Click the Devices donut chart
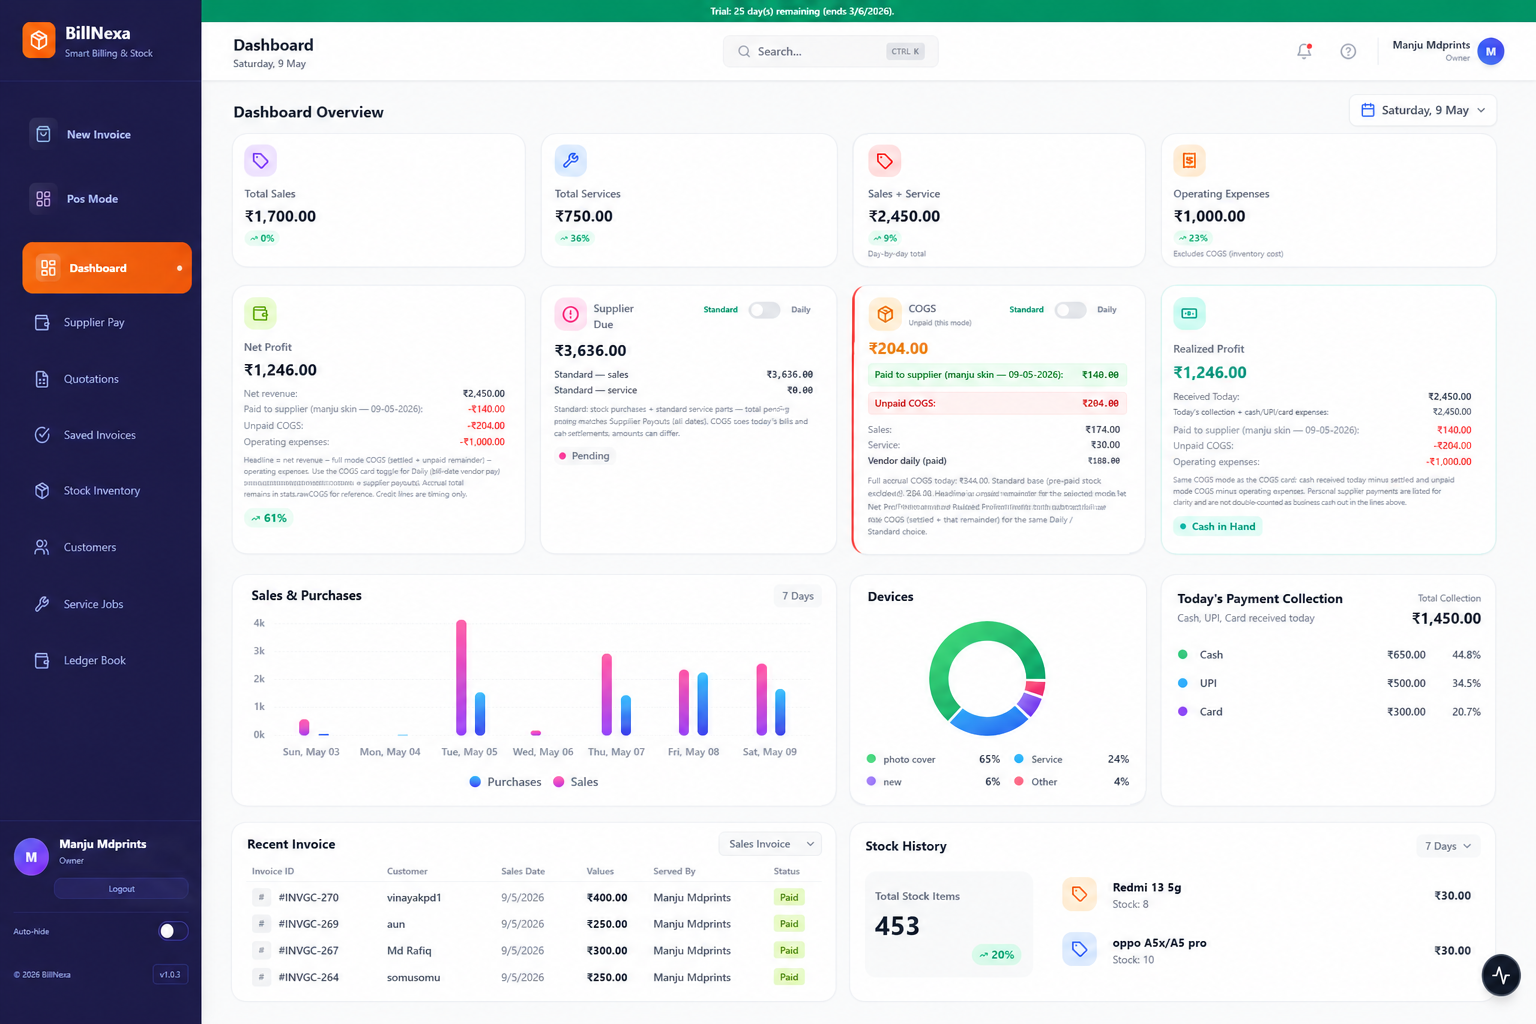This screenshot has width=1536, height=1024. point(987,679)
